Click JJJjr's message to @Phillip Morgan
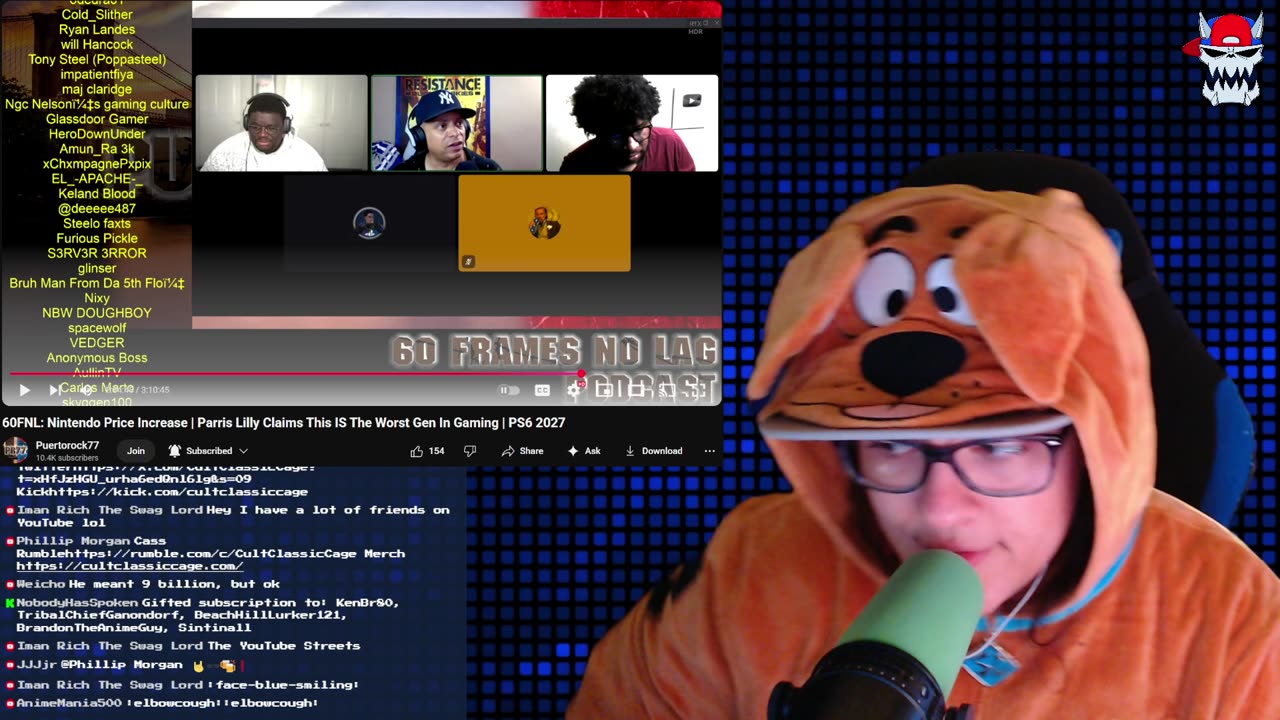1280x720 pixels. tap(126, 665)
